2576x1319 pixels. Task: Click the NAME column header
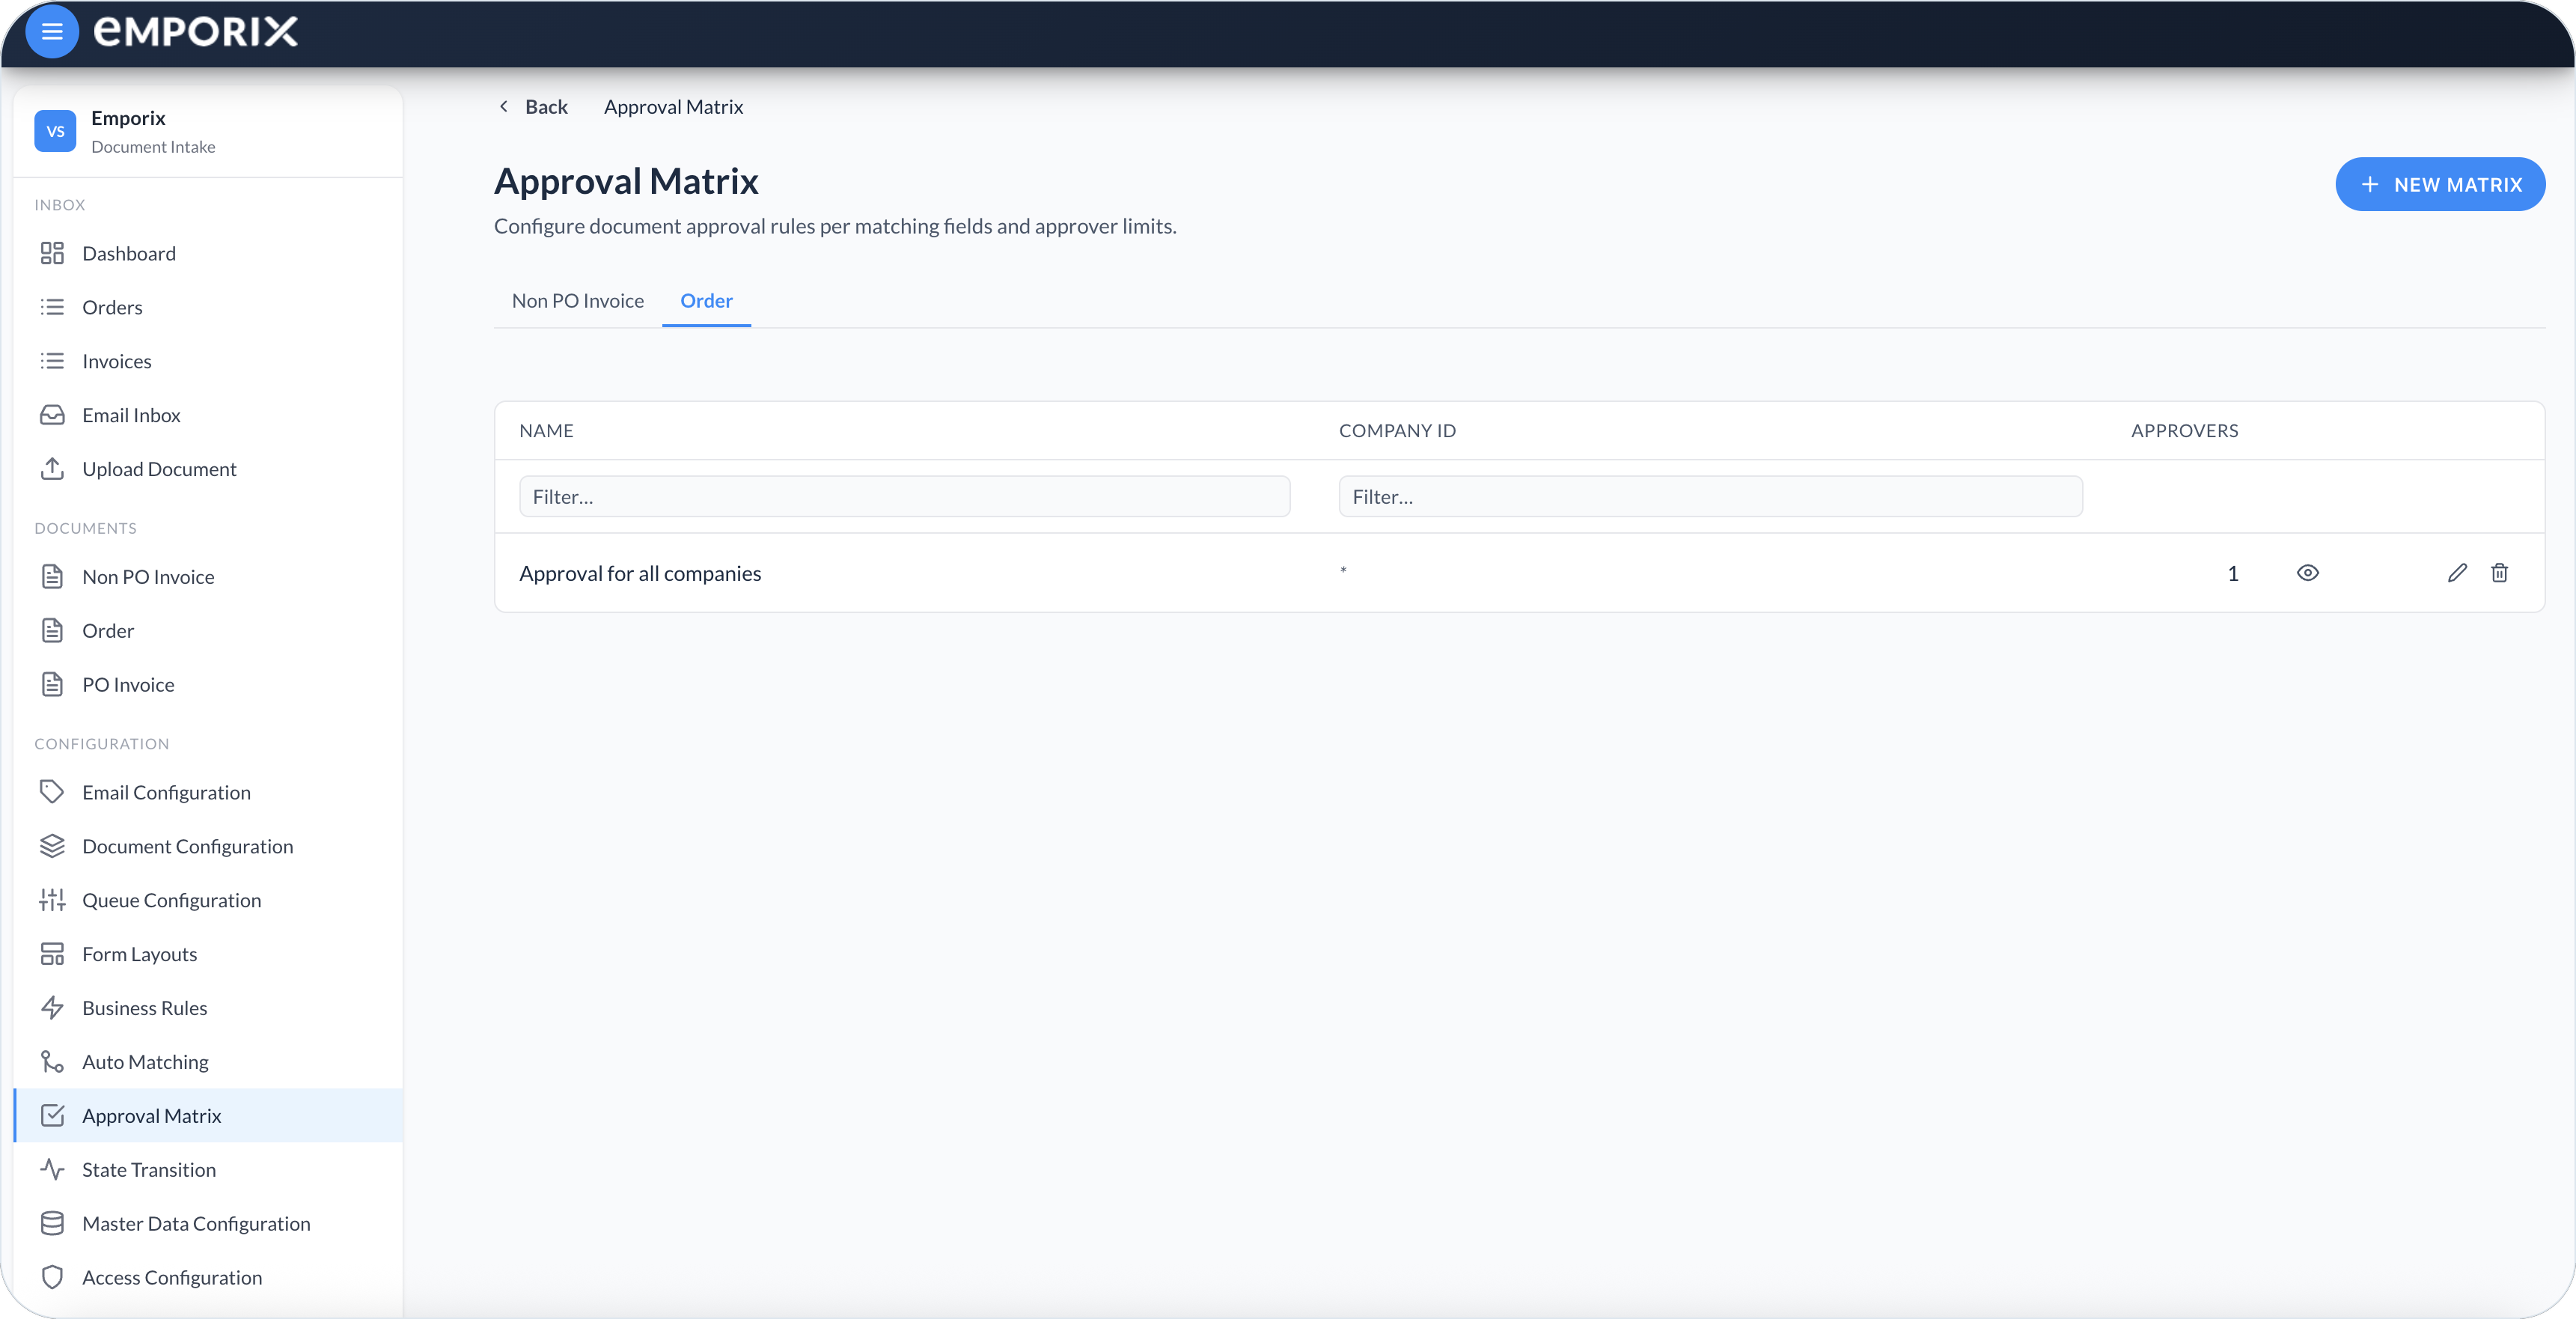click(546, 431)
